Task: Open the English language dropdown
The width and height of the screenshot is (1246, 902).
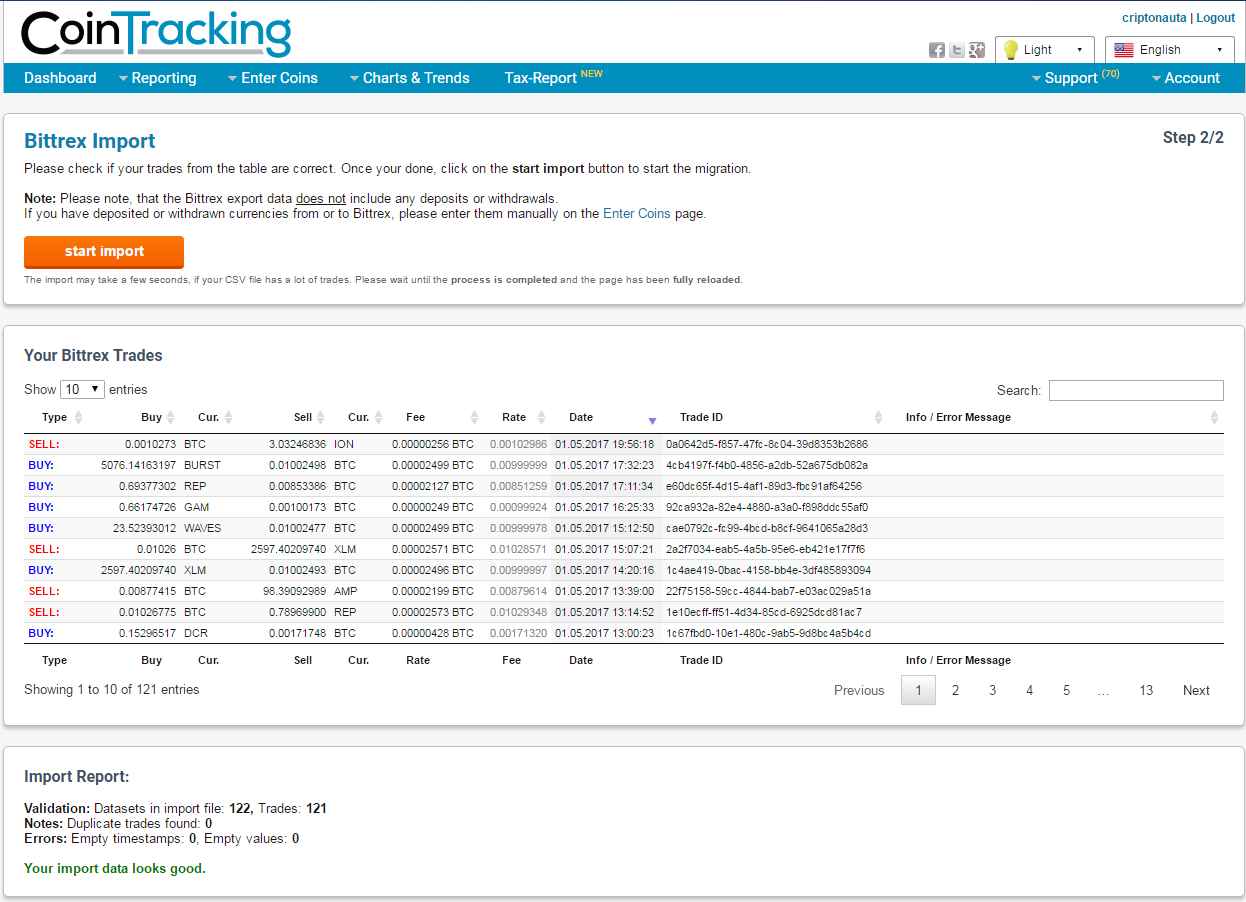Action: [x=1170, y=50]
